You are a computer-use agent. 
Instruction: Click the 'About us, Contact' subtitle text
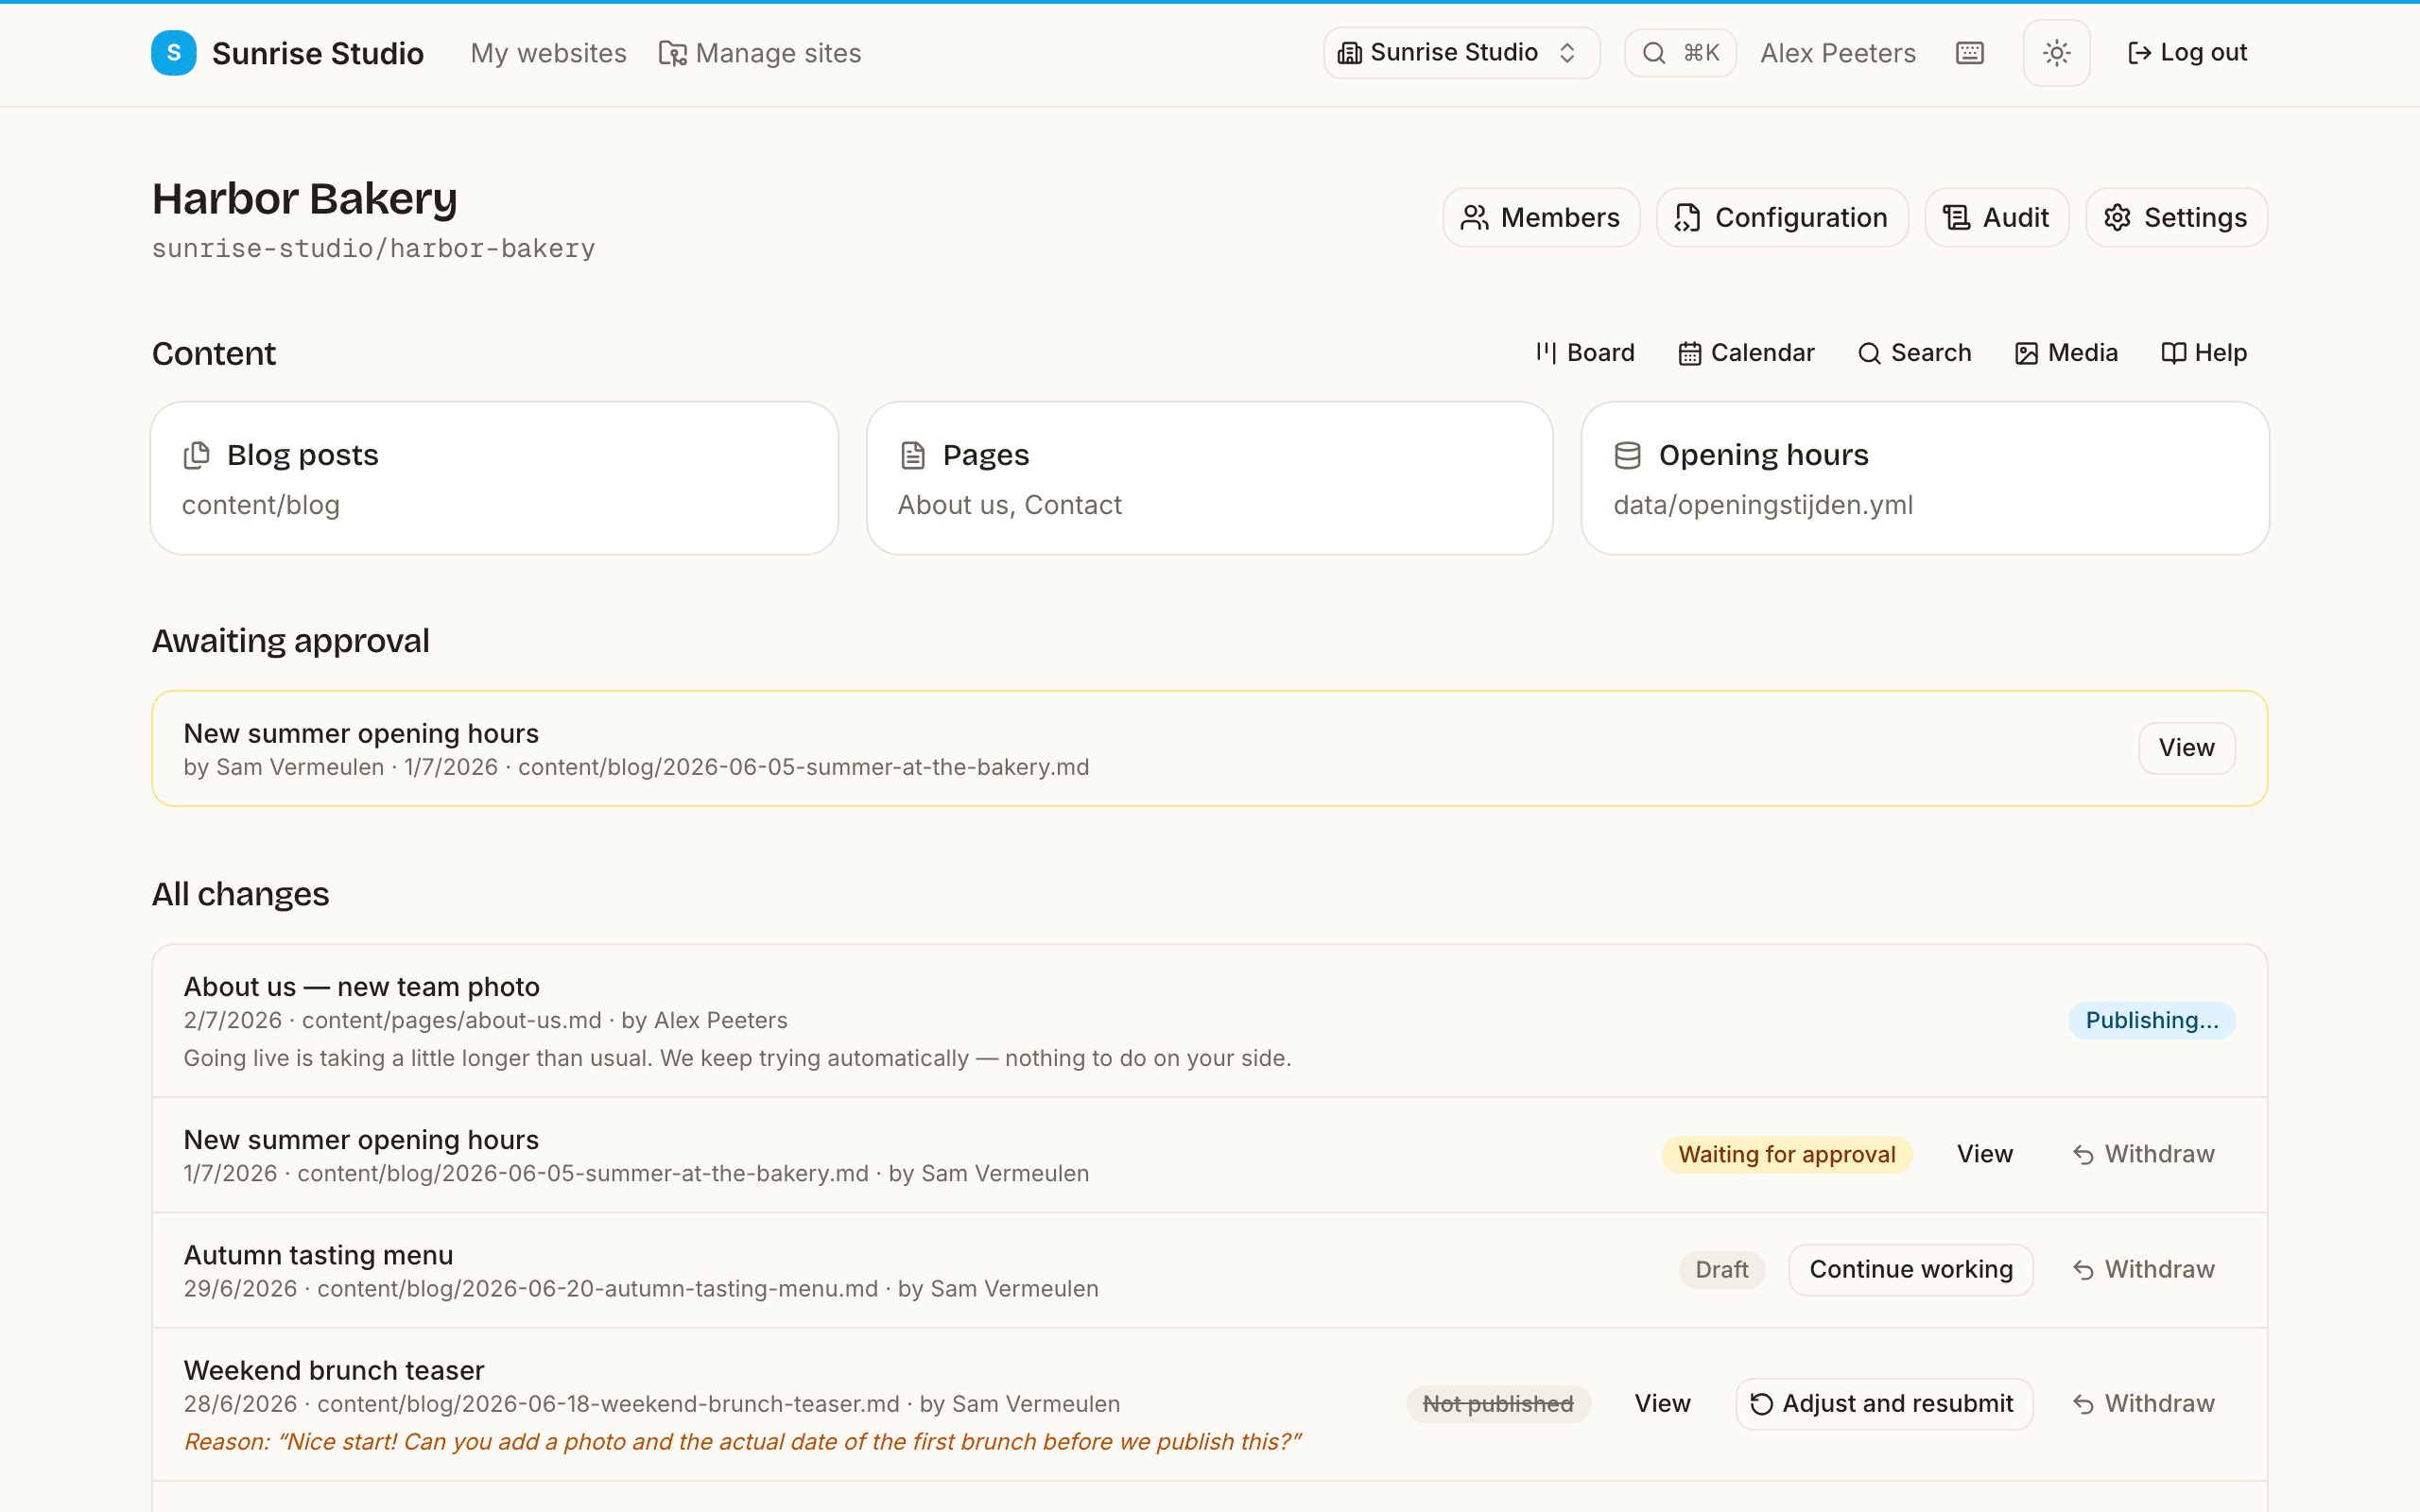click(1009, 505)
